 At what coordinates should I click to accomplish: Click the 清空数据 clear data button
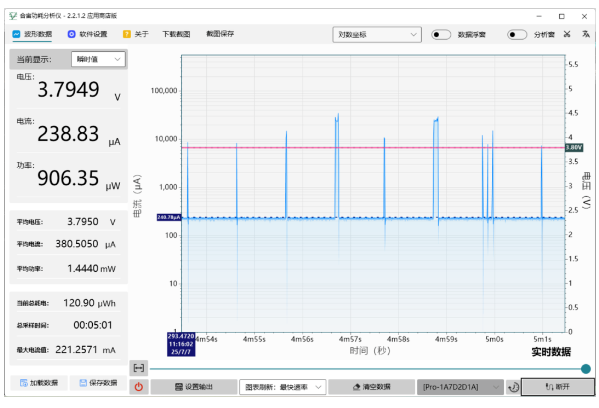[371, 387]
